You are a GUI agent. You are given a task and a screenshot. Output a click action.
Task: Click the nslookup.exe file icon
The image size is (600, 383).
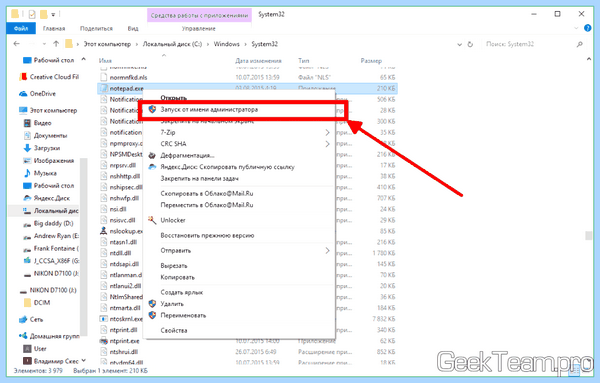coord(103,231)
